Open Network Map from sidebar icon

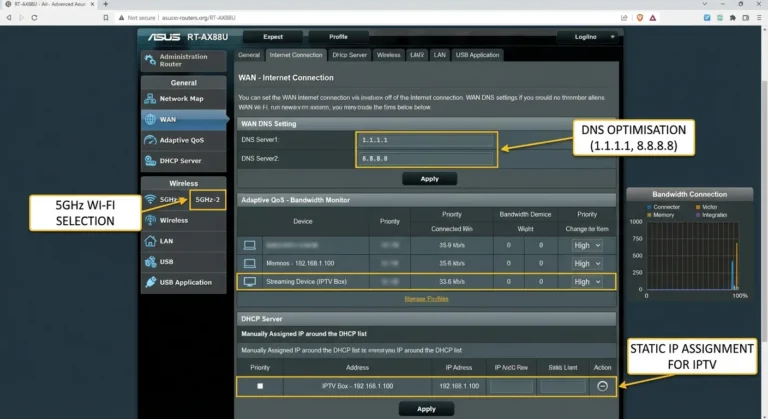tap(150, 99)
